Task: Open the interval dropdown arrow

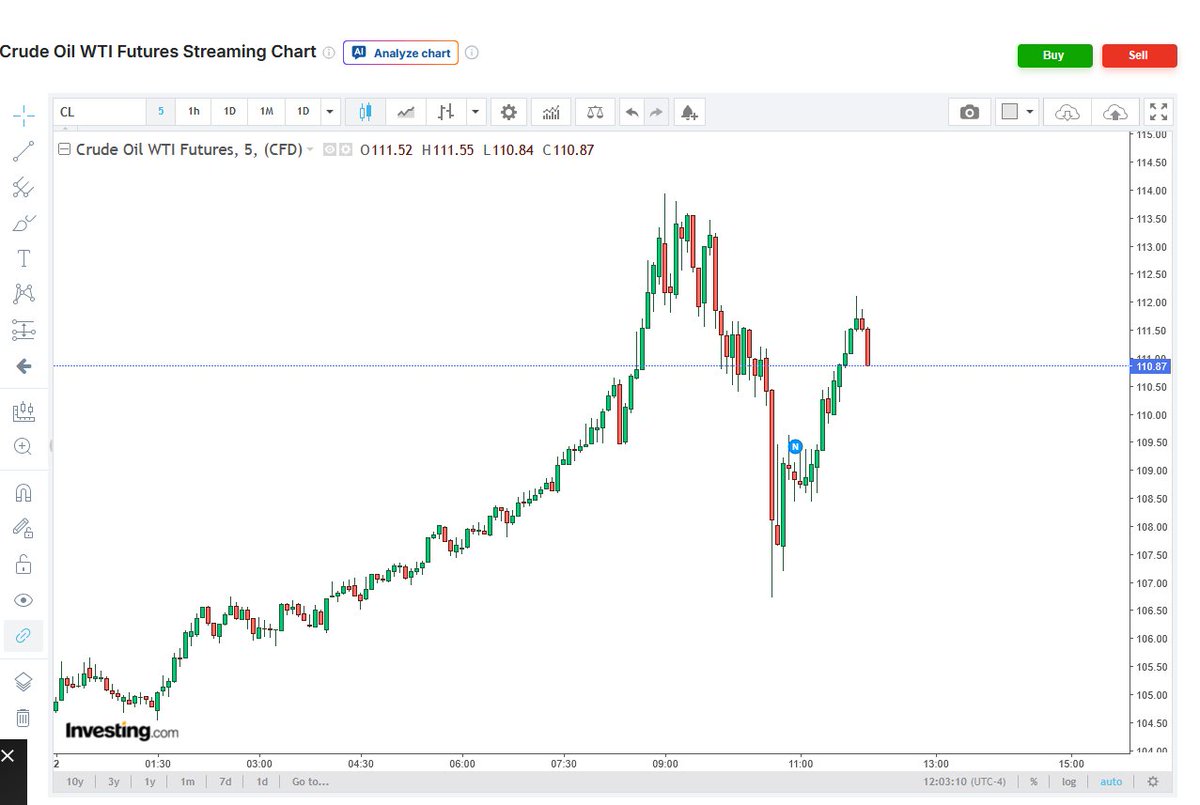Action: (x=330, y=112)
